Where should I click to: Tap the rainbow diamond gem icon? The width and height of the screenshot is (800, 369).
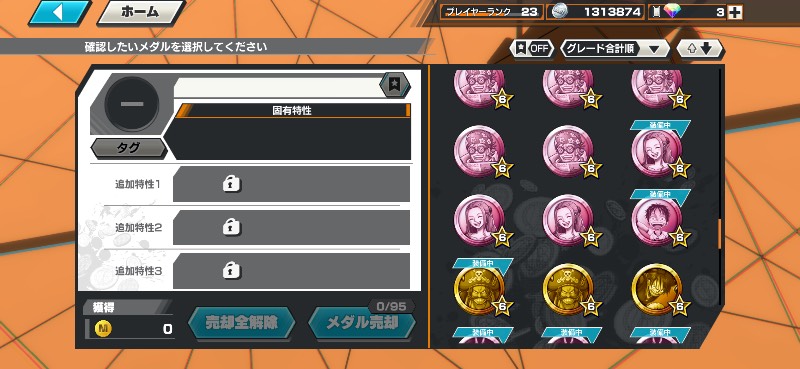click(672, 12)
